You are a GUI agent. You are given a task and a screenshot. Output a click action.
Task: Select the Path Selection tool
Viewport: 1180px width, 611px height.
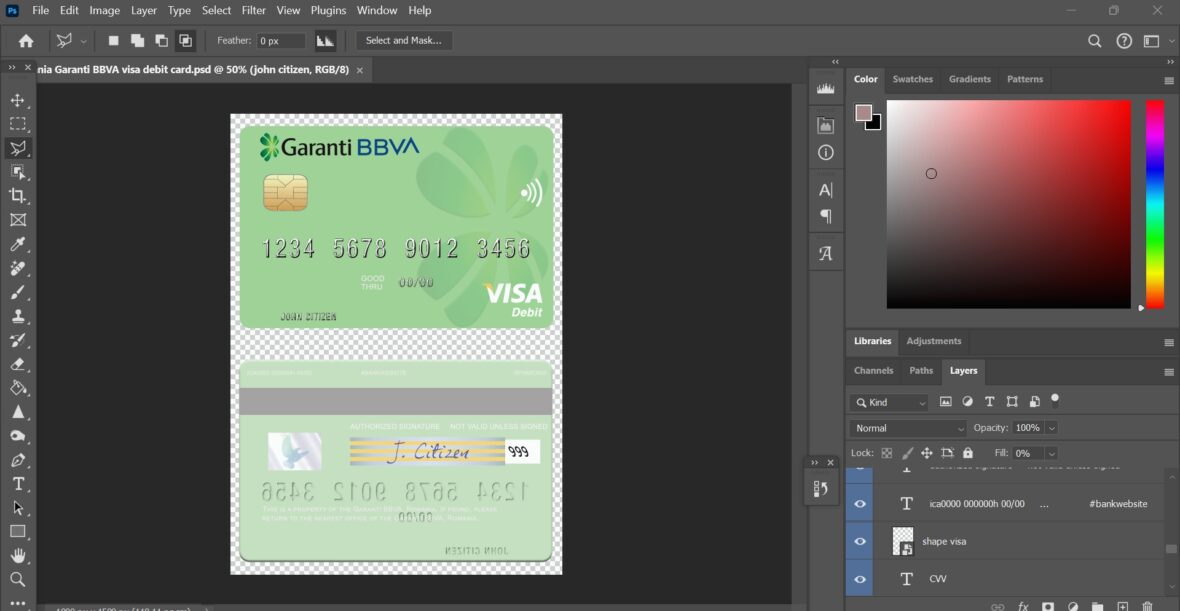[x=18, y=508]
